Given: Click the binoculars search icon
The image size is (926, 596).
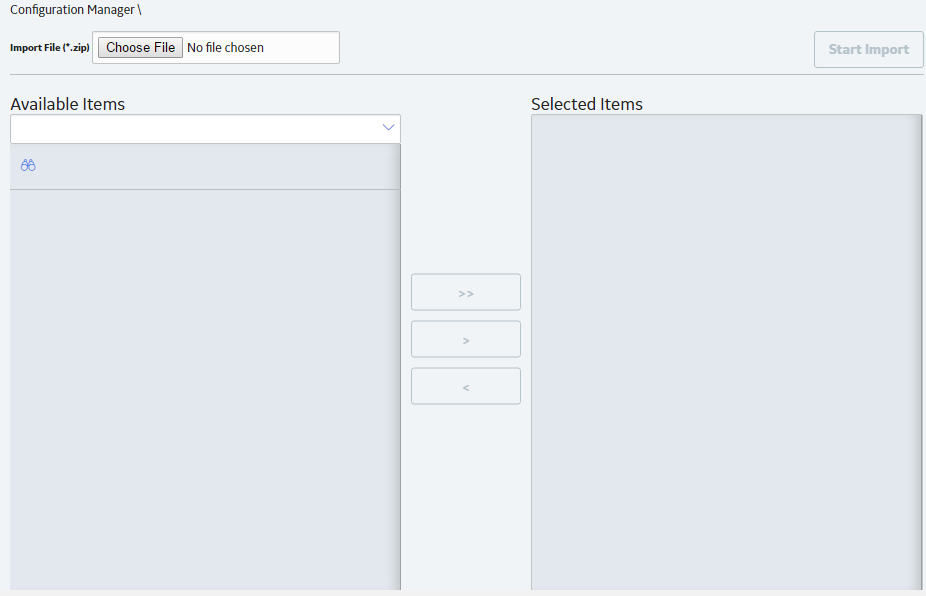Looking at the screenshot, I should 28,165.
